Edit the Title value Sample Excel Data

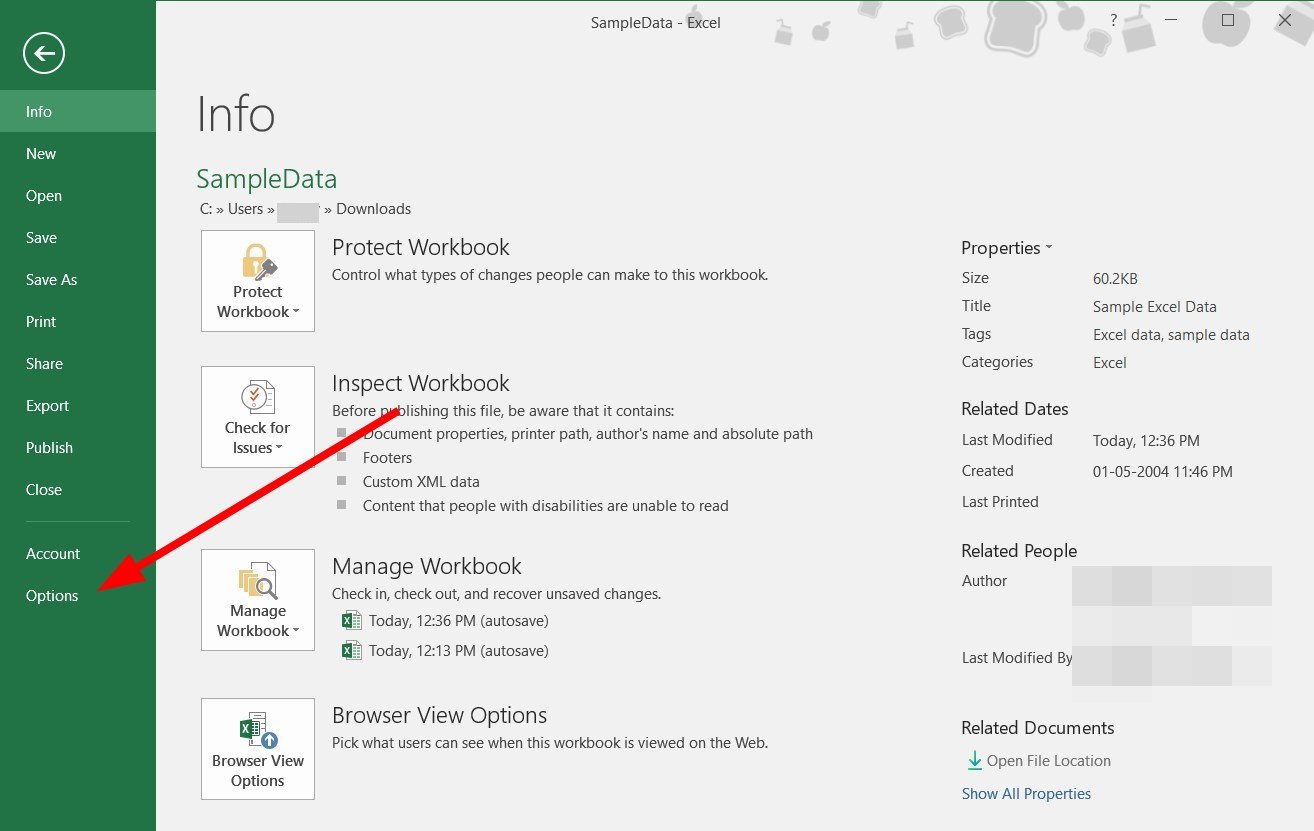(1155, 307)
